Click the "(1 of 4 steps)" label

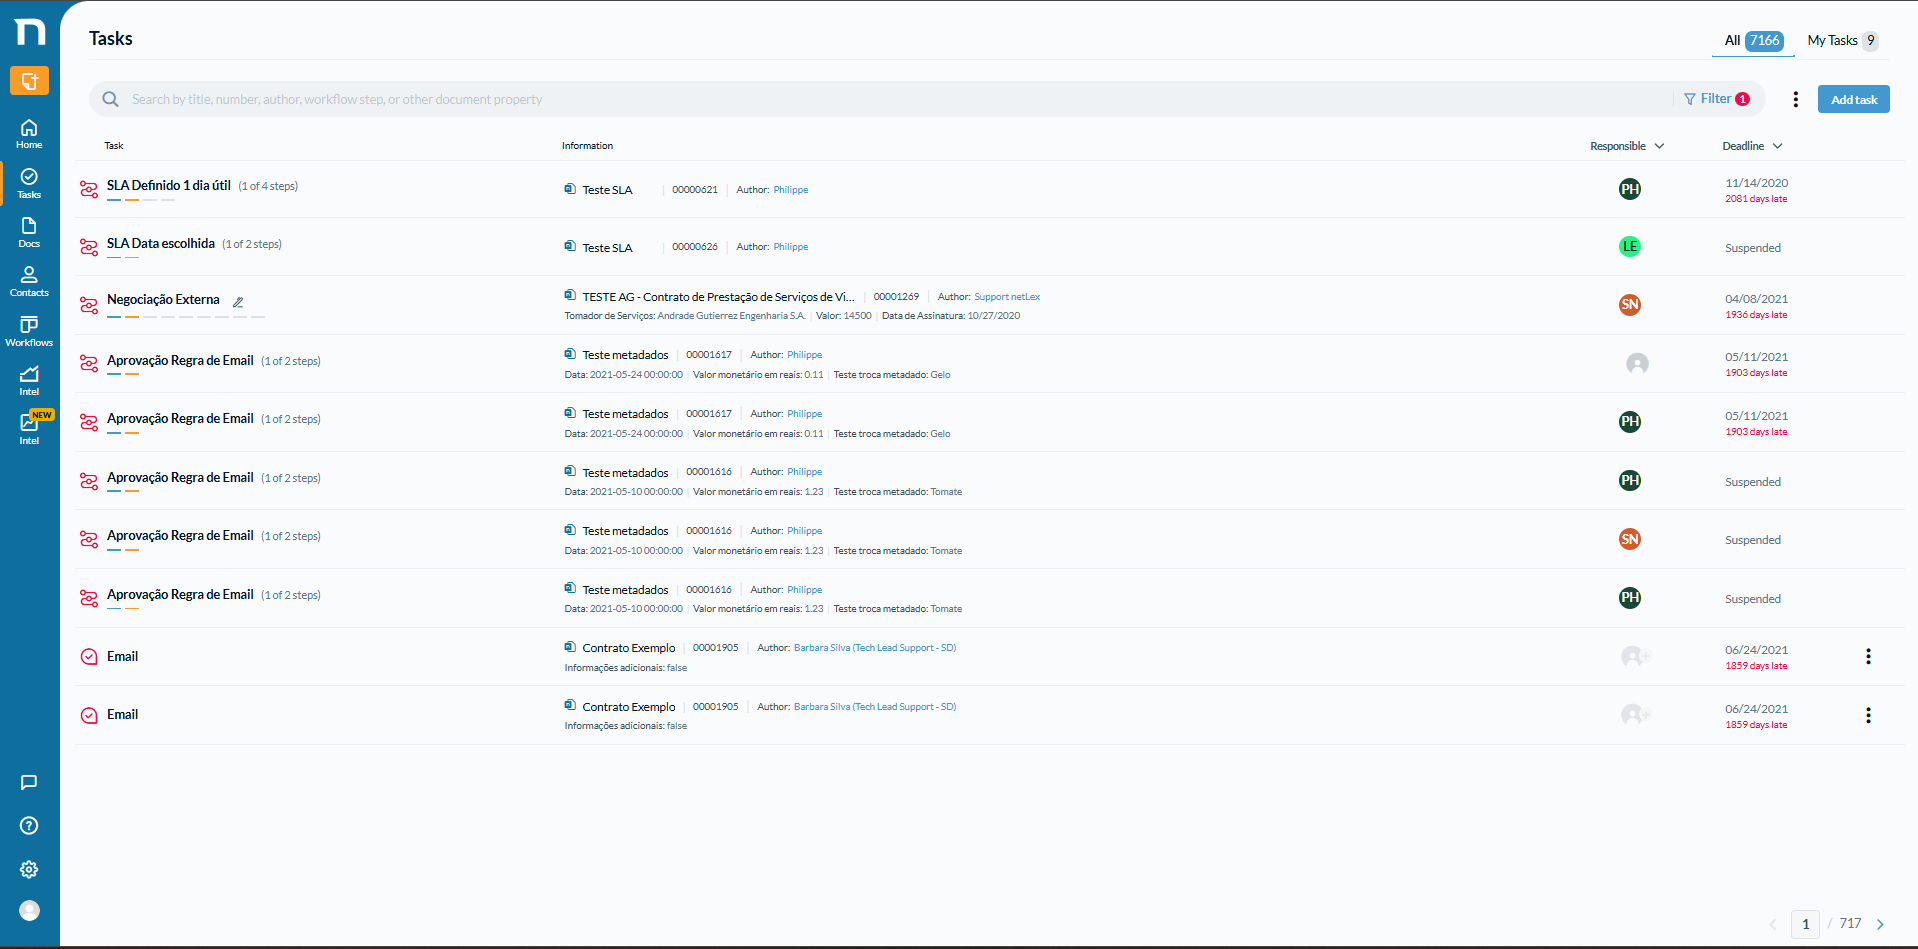[268, 186]
